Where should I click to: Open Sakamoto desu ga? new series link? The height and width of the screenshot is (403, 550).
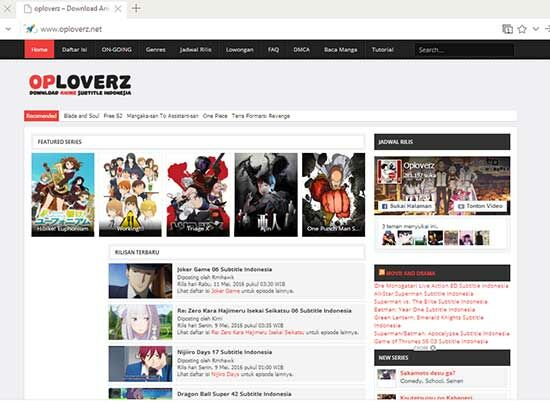pos(428,373)
